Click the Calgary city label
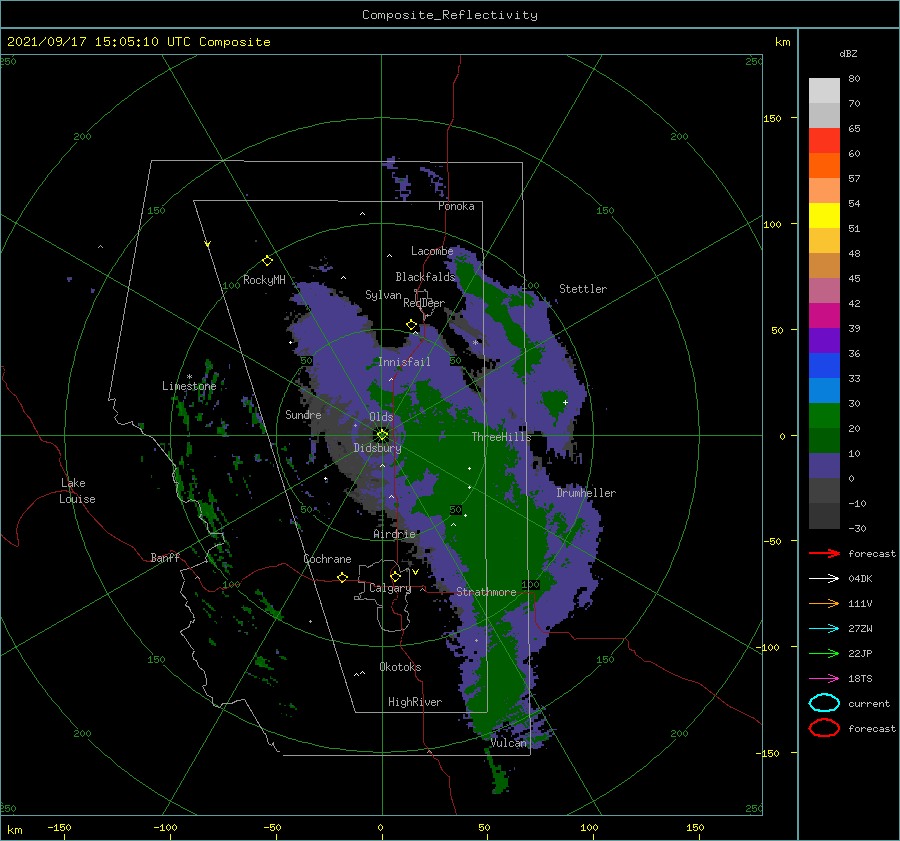This screenshot has height=841, width=900. [x=390, y=588]
